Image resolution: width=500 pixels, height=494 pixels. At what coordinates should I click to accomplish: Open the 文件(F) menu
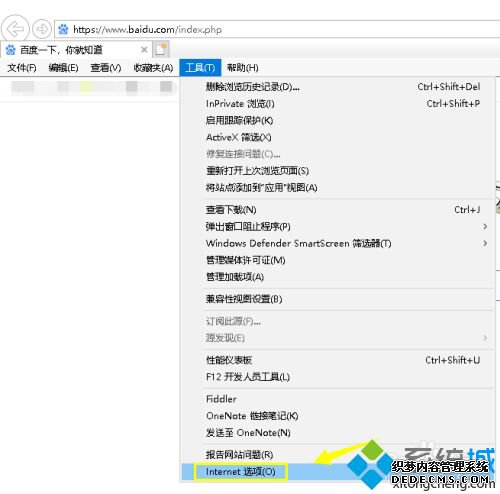click(22, 68)
